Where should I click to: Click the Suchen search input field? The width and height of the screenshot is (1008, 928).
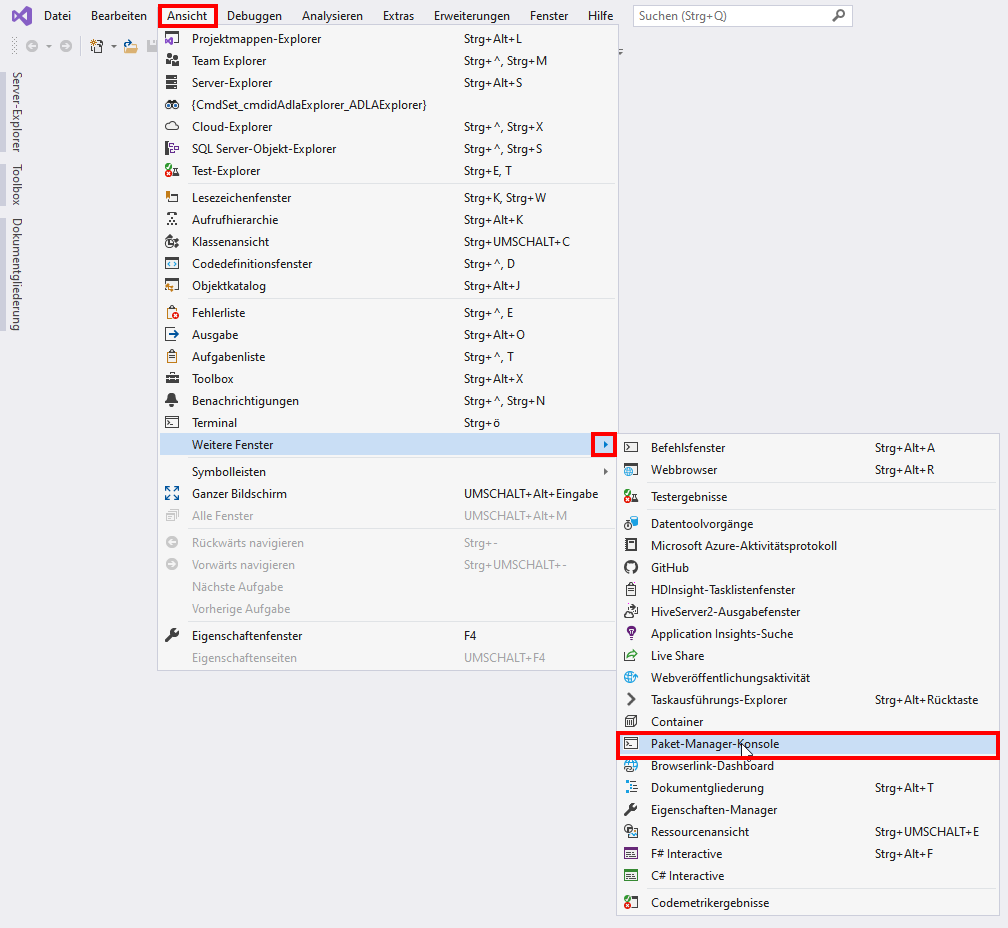pyautogui.click(x=742, y=15)
